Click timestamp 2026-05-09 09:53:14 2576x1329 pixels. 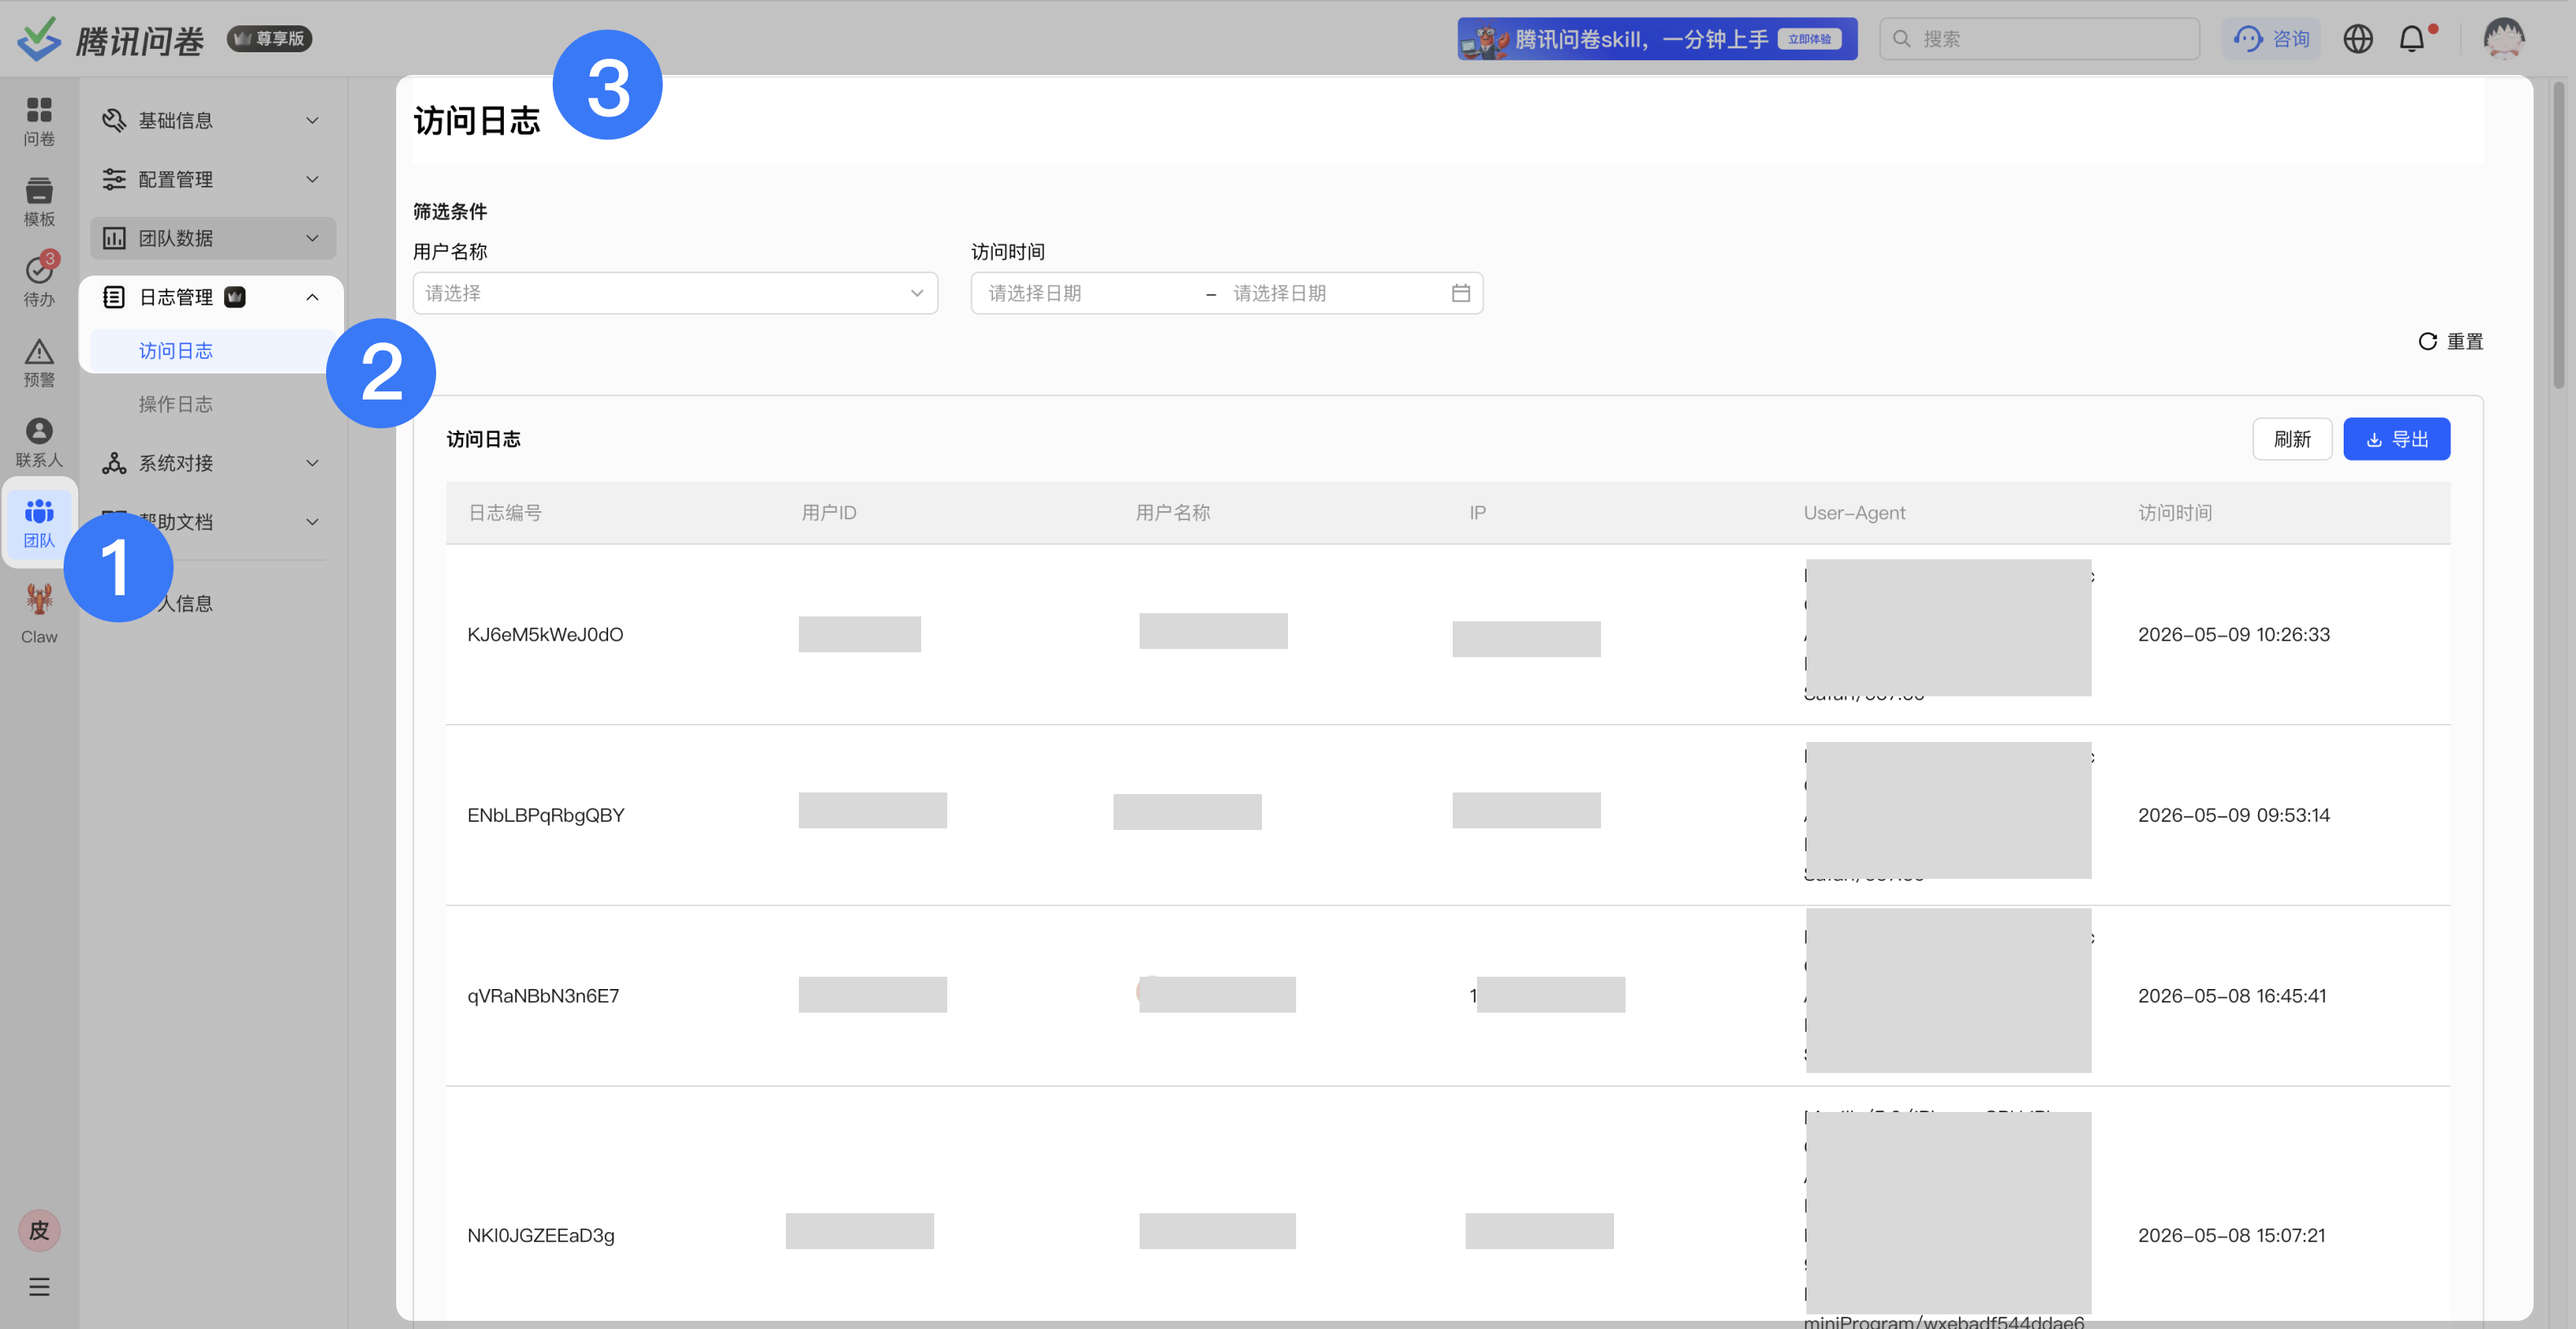pyautogui.click(x=2234, y=816)
